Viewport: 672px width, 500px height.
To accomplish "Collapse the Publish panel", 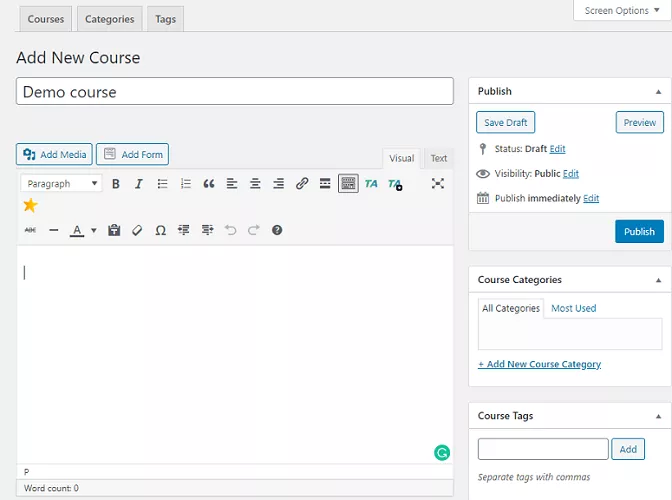I will pos(658,92).
